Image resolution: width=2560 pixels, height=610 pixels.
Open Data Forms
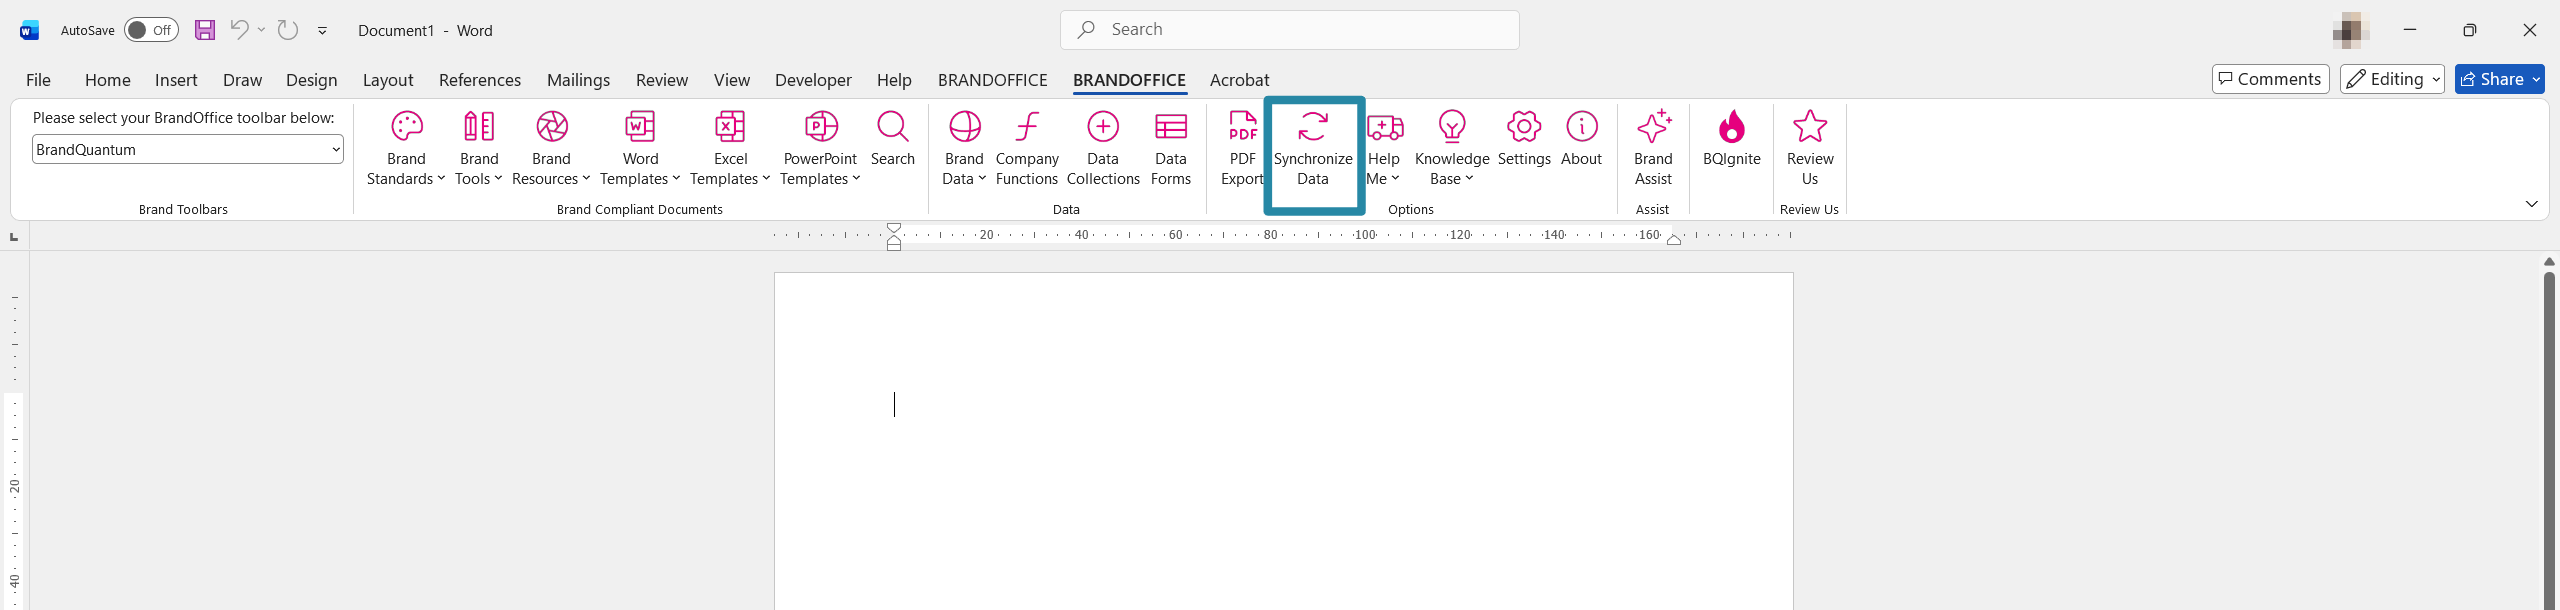click(1171, 148)
